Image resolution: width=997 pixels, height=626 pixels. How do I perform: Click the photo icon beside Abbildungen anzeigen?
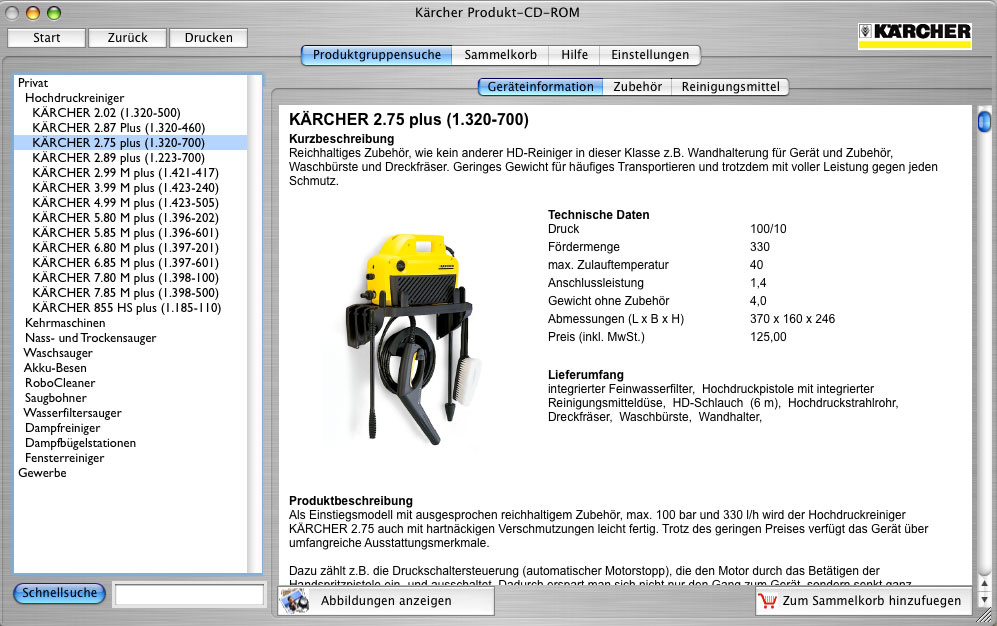tap(295, 601)
